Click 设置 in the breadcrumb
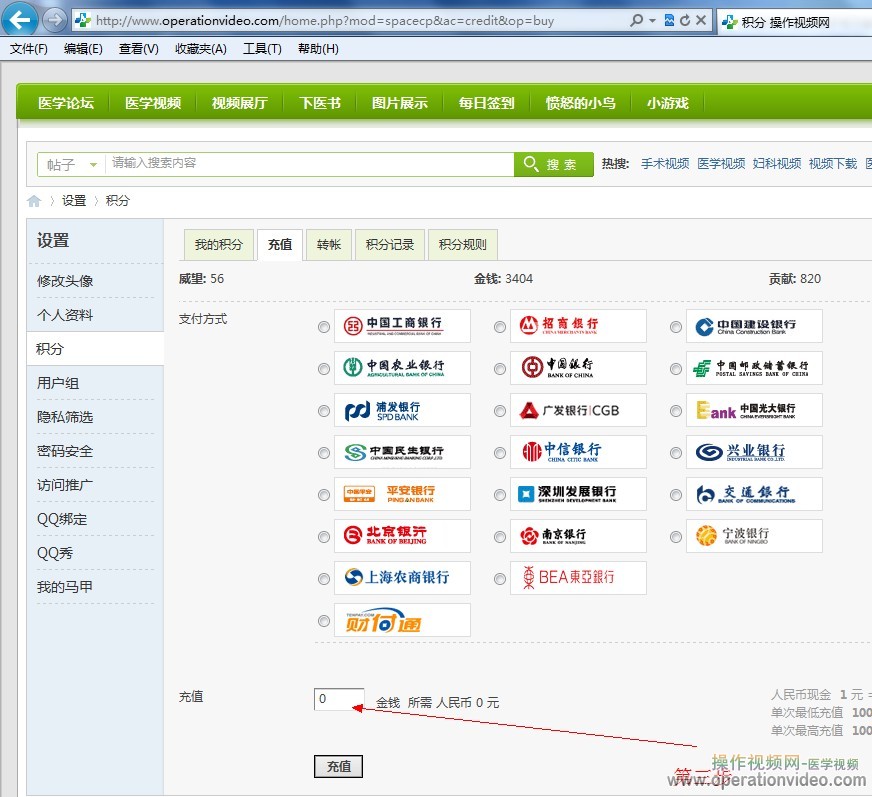Image resolution: width=872 pixels, height=797 pixels. coord(74,201)
